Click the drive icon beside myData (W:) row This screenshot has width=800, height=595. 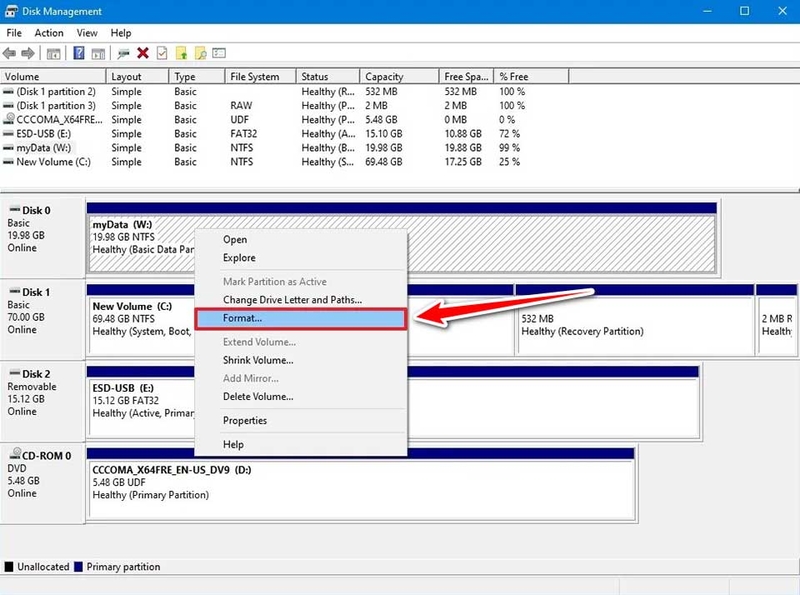pos(8,148)
